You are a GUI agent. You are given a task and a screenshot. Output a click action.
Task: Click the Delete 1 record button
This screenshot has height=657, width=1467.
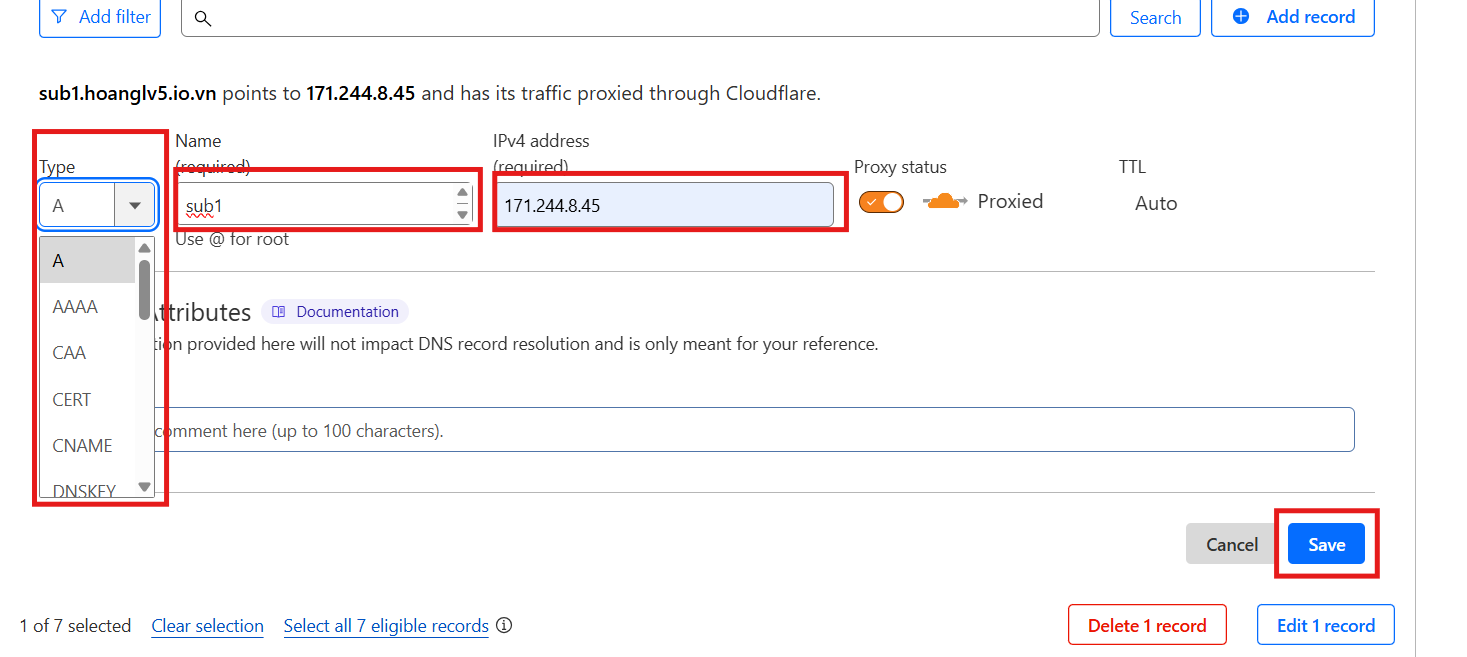pyautogui.click(x=1146, y=626)
